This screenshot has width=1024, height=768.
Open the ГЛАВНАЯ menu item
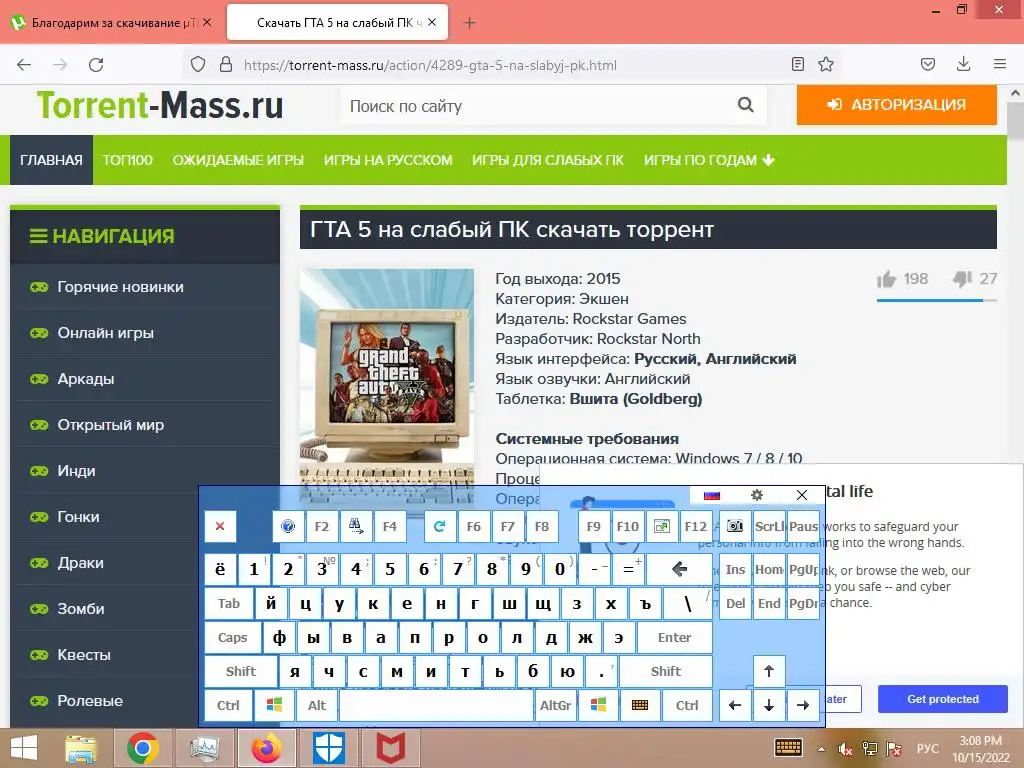tap(51, 160)
